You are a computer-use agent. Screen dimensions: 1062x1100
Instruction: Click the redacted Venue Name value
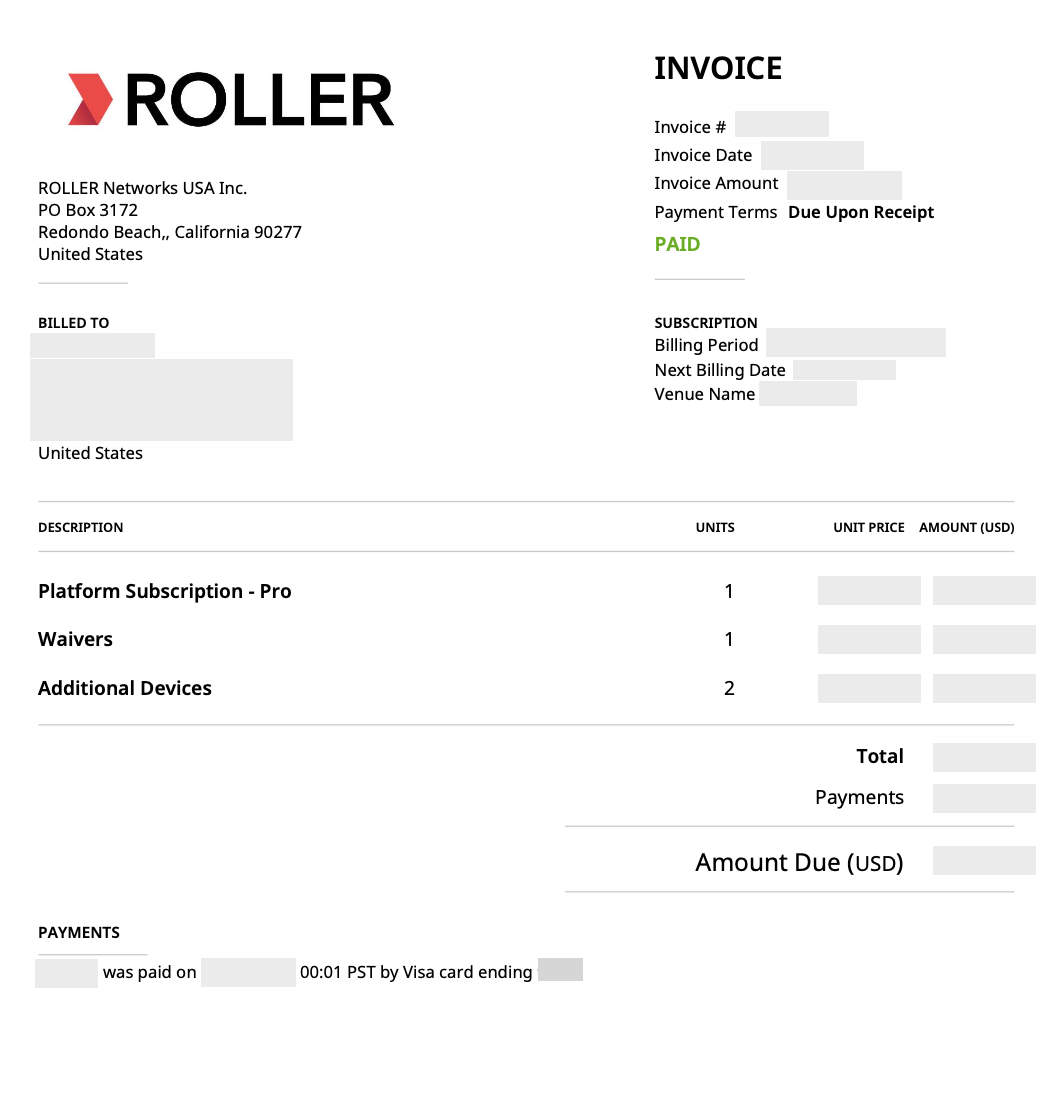point(807,394)
